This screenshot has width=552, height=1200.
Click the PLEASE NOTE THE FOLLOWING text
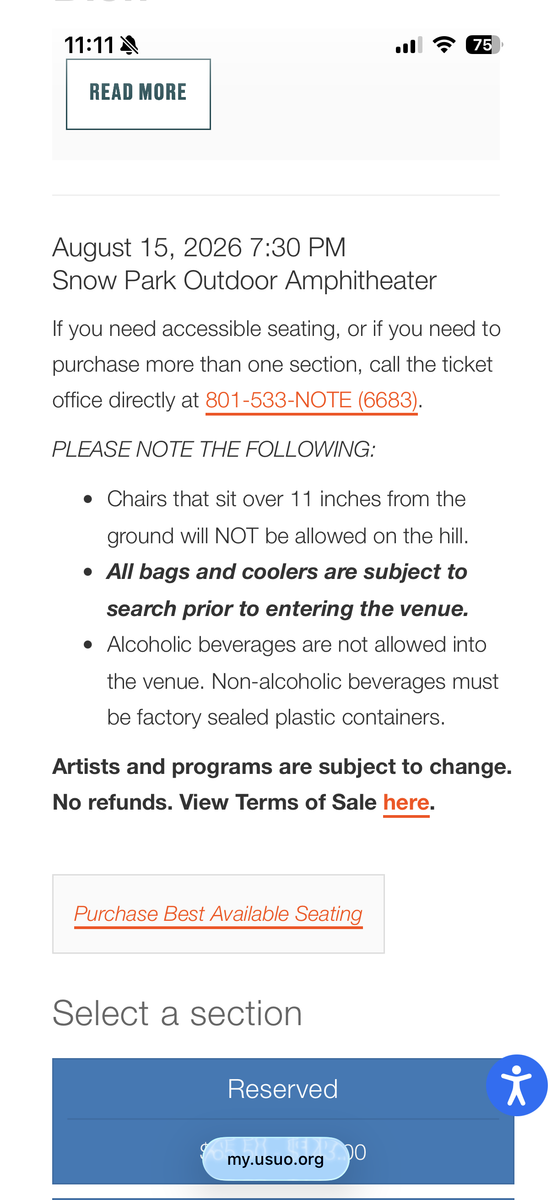[213, 449]
